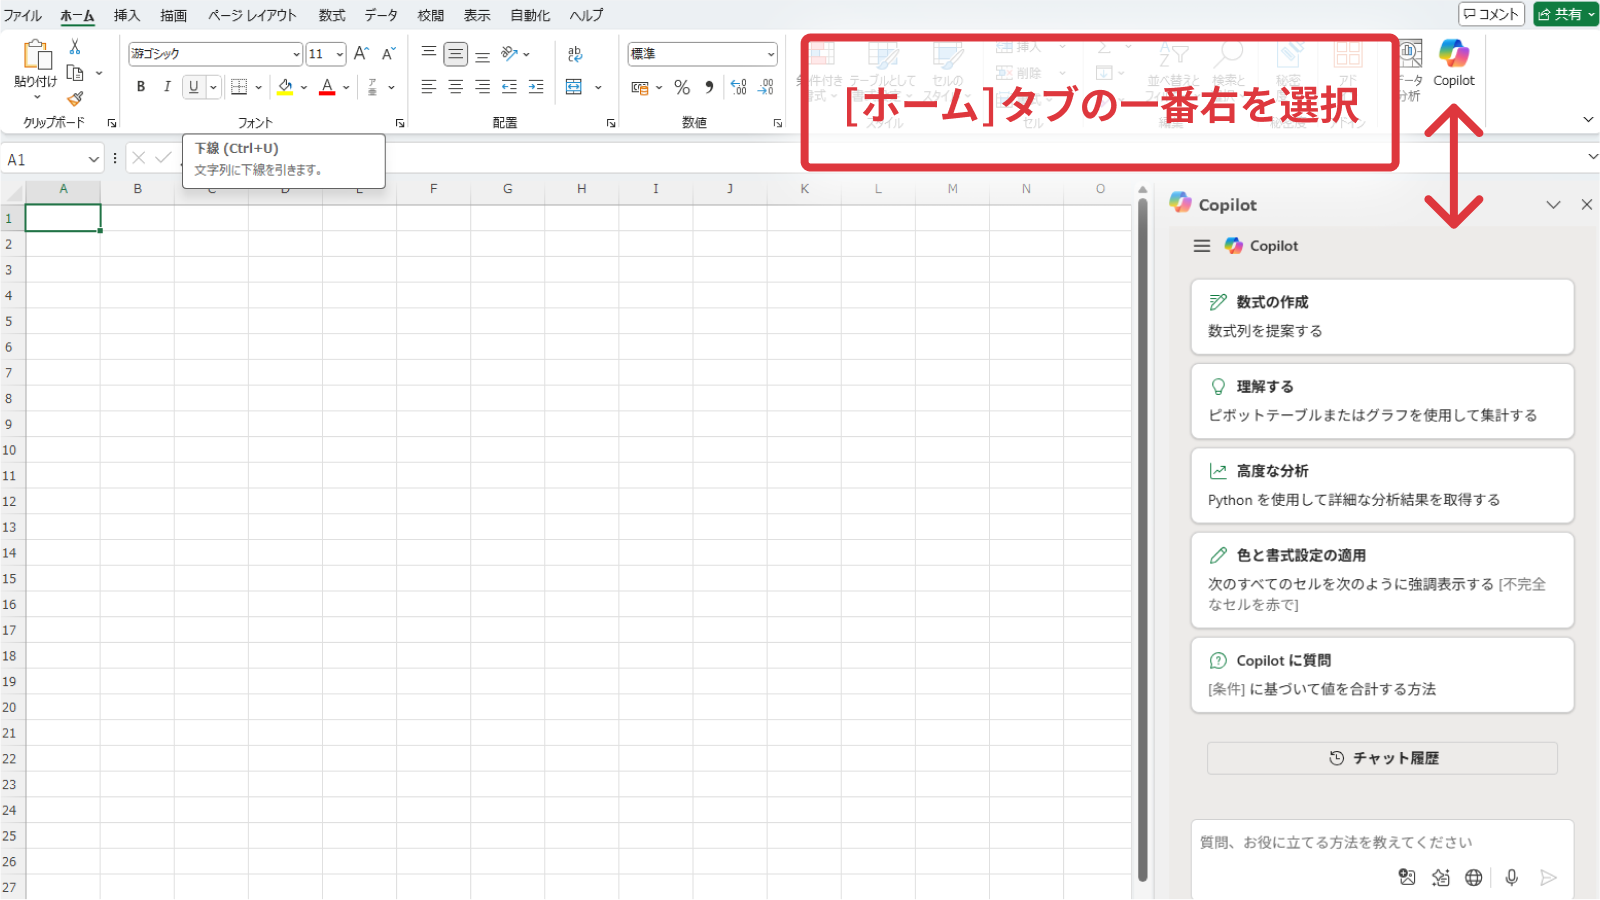Click the Cut scissors icon
Screen dimensions: 1600x900
tap(75, 47)
